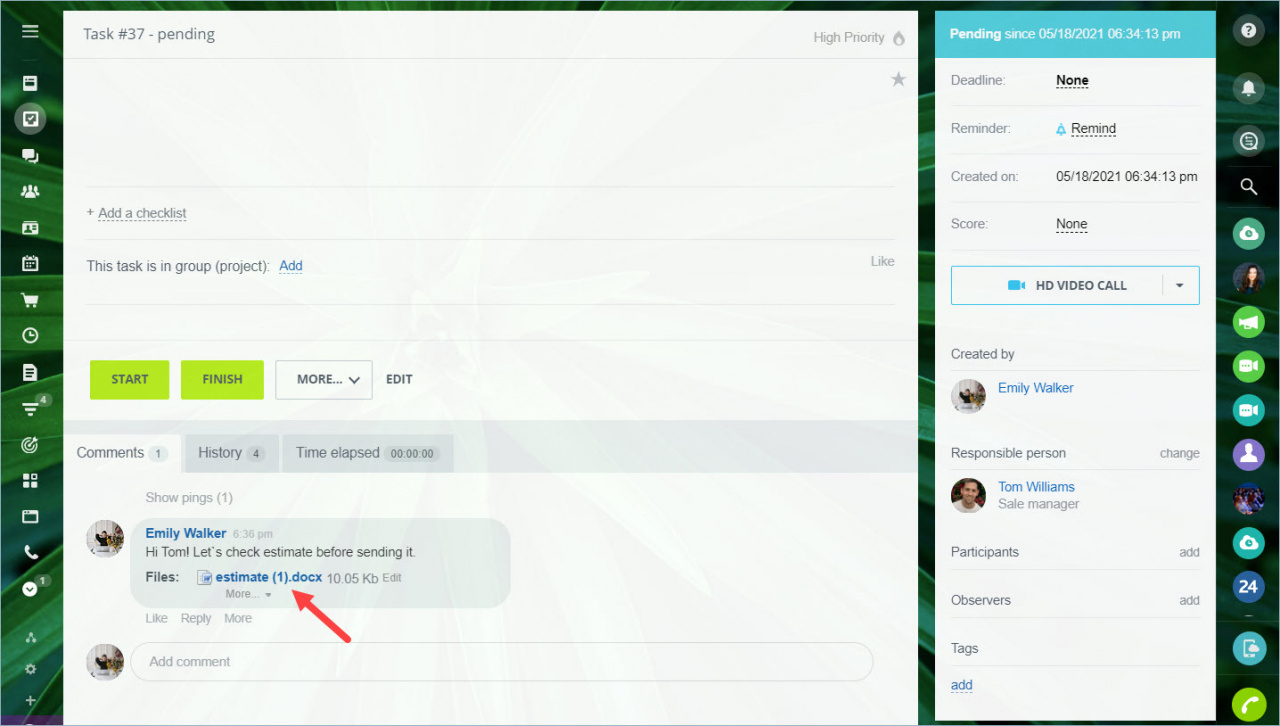Open the mobile chat icon in right bar
Image resolution: width=1280 pixels, height=726 pixels.
click(1248, 649)
